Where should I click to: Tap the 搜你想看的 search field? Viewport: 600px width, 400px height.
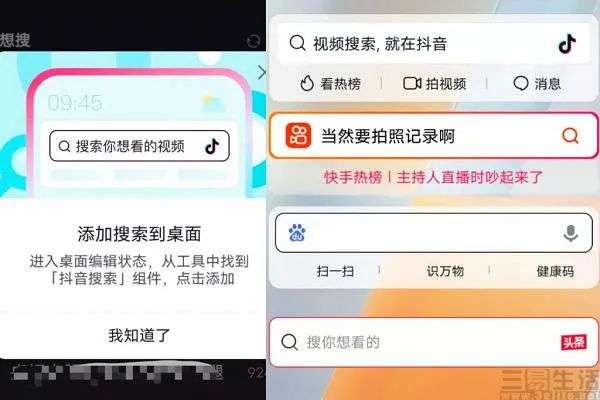[434, 342]
